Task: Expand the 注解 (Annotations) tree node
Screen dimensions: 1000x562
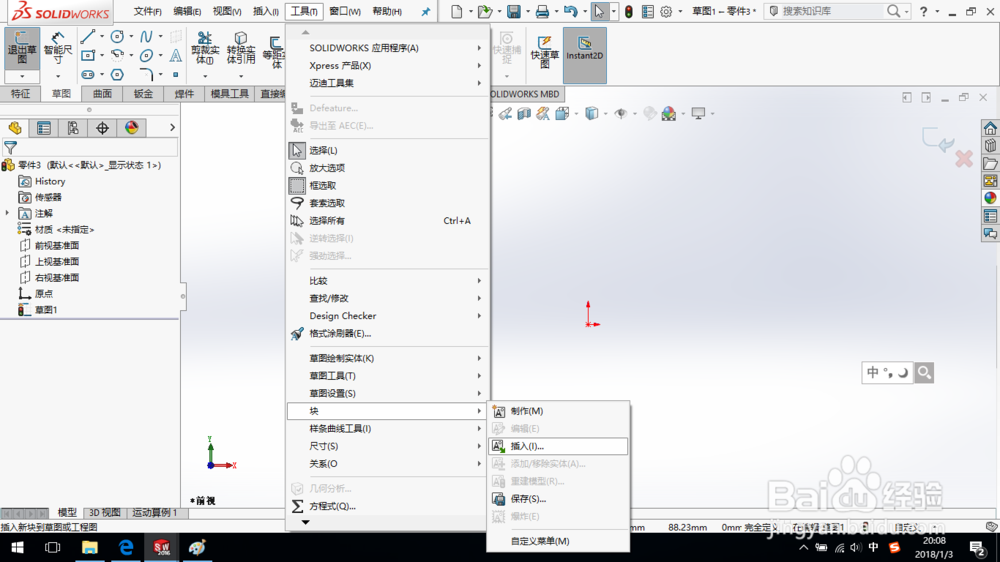Action: [x=7, y=213]
